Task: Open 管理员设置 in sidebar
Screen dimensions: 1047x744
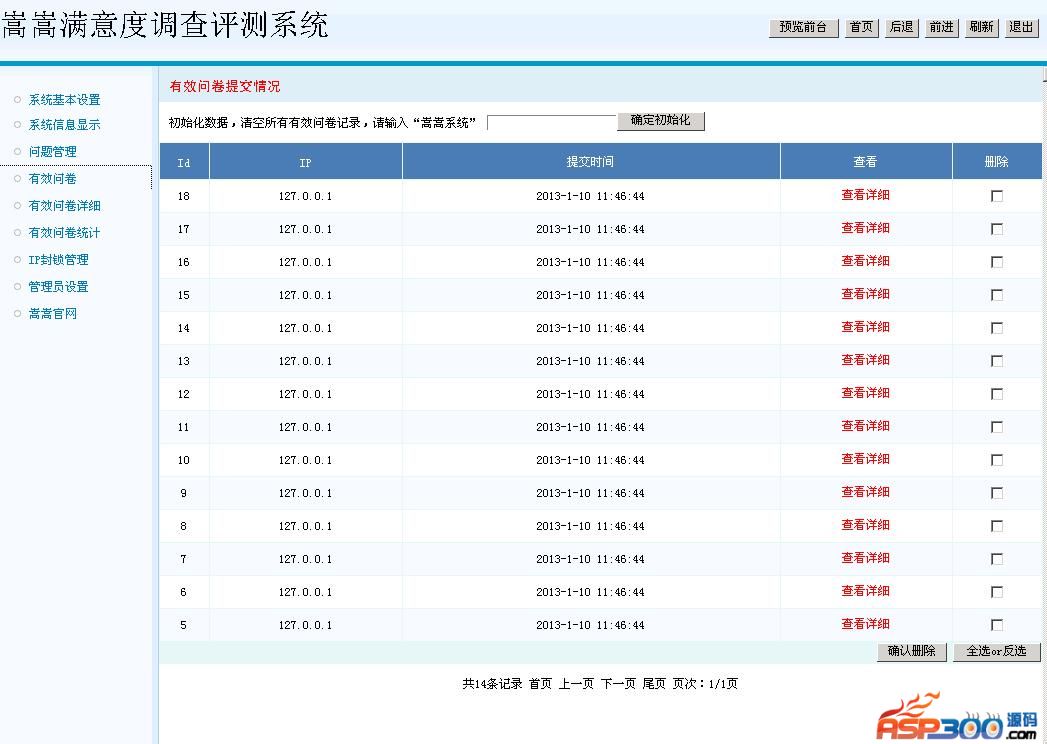Action: click(x=58, y=287)
